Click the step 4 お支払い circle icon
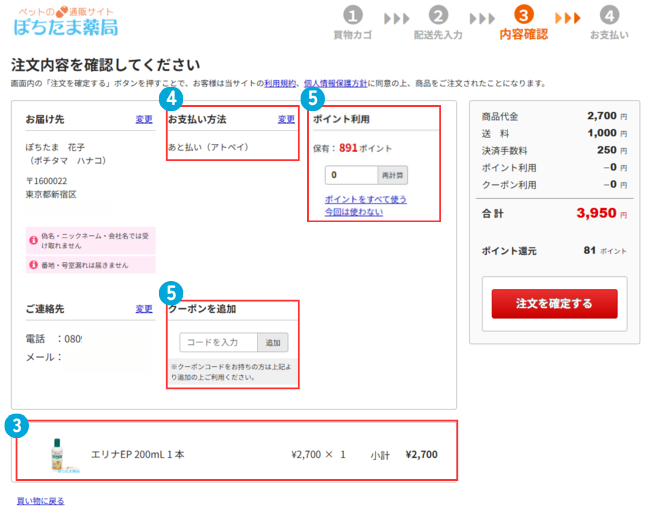Screen dimensions: 650x513 609,16
